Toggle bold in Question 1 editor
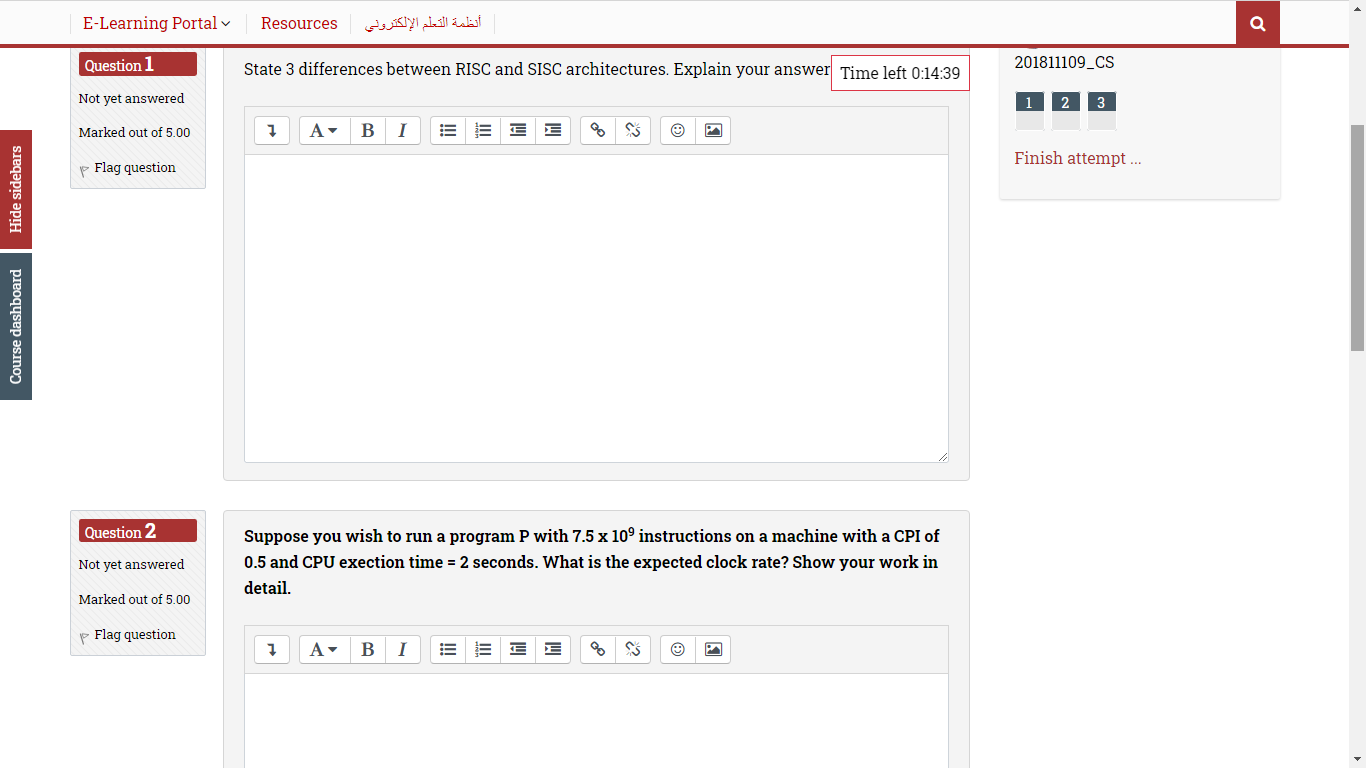1366x768 pixels. pyautogui.click(x=368, y=130)
